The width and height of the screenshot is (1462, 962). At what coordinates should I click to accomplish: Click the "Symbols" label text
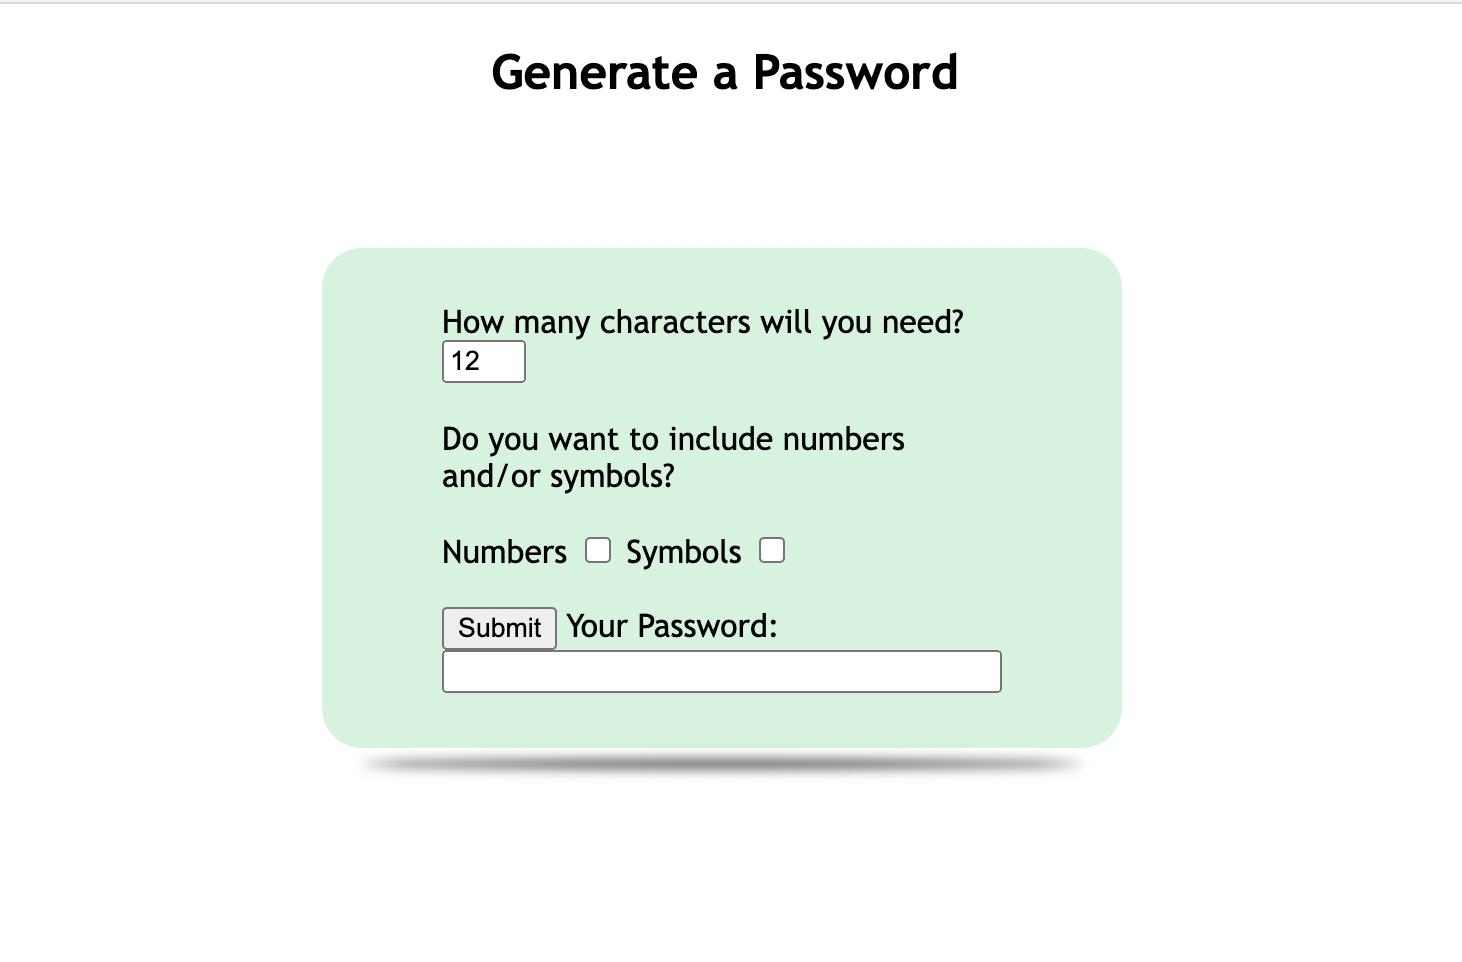(x=684, y=552)
